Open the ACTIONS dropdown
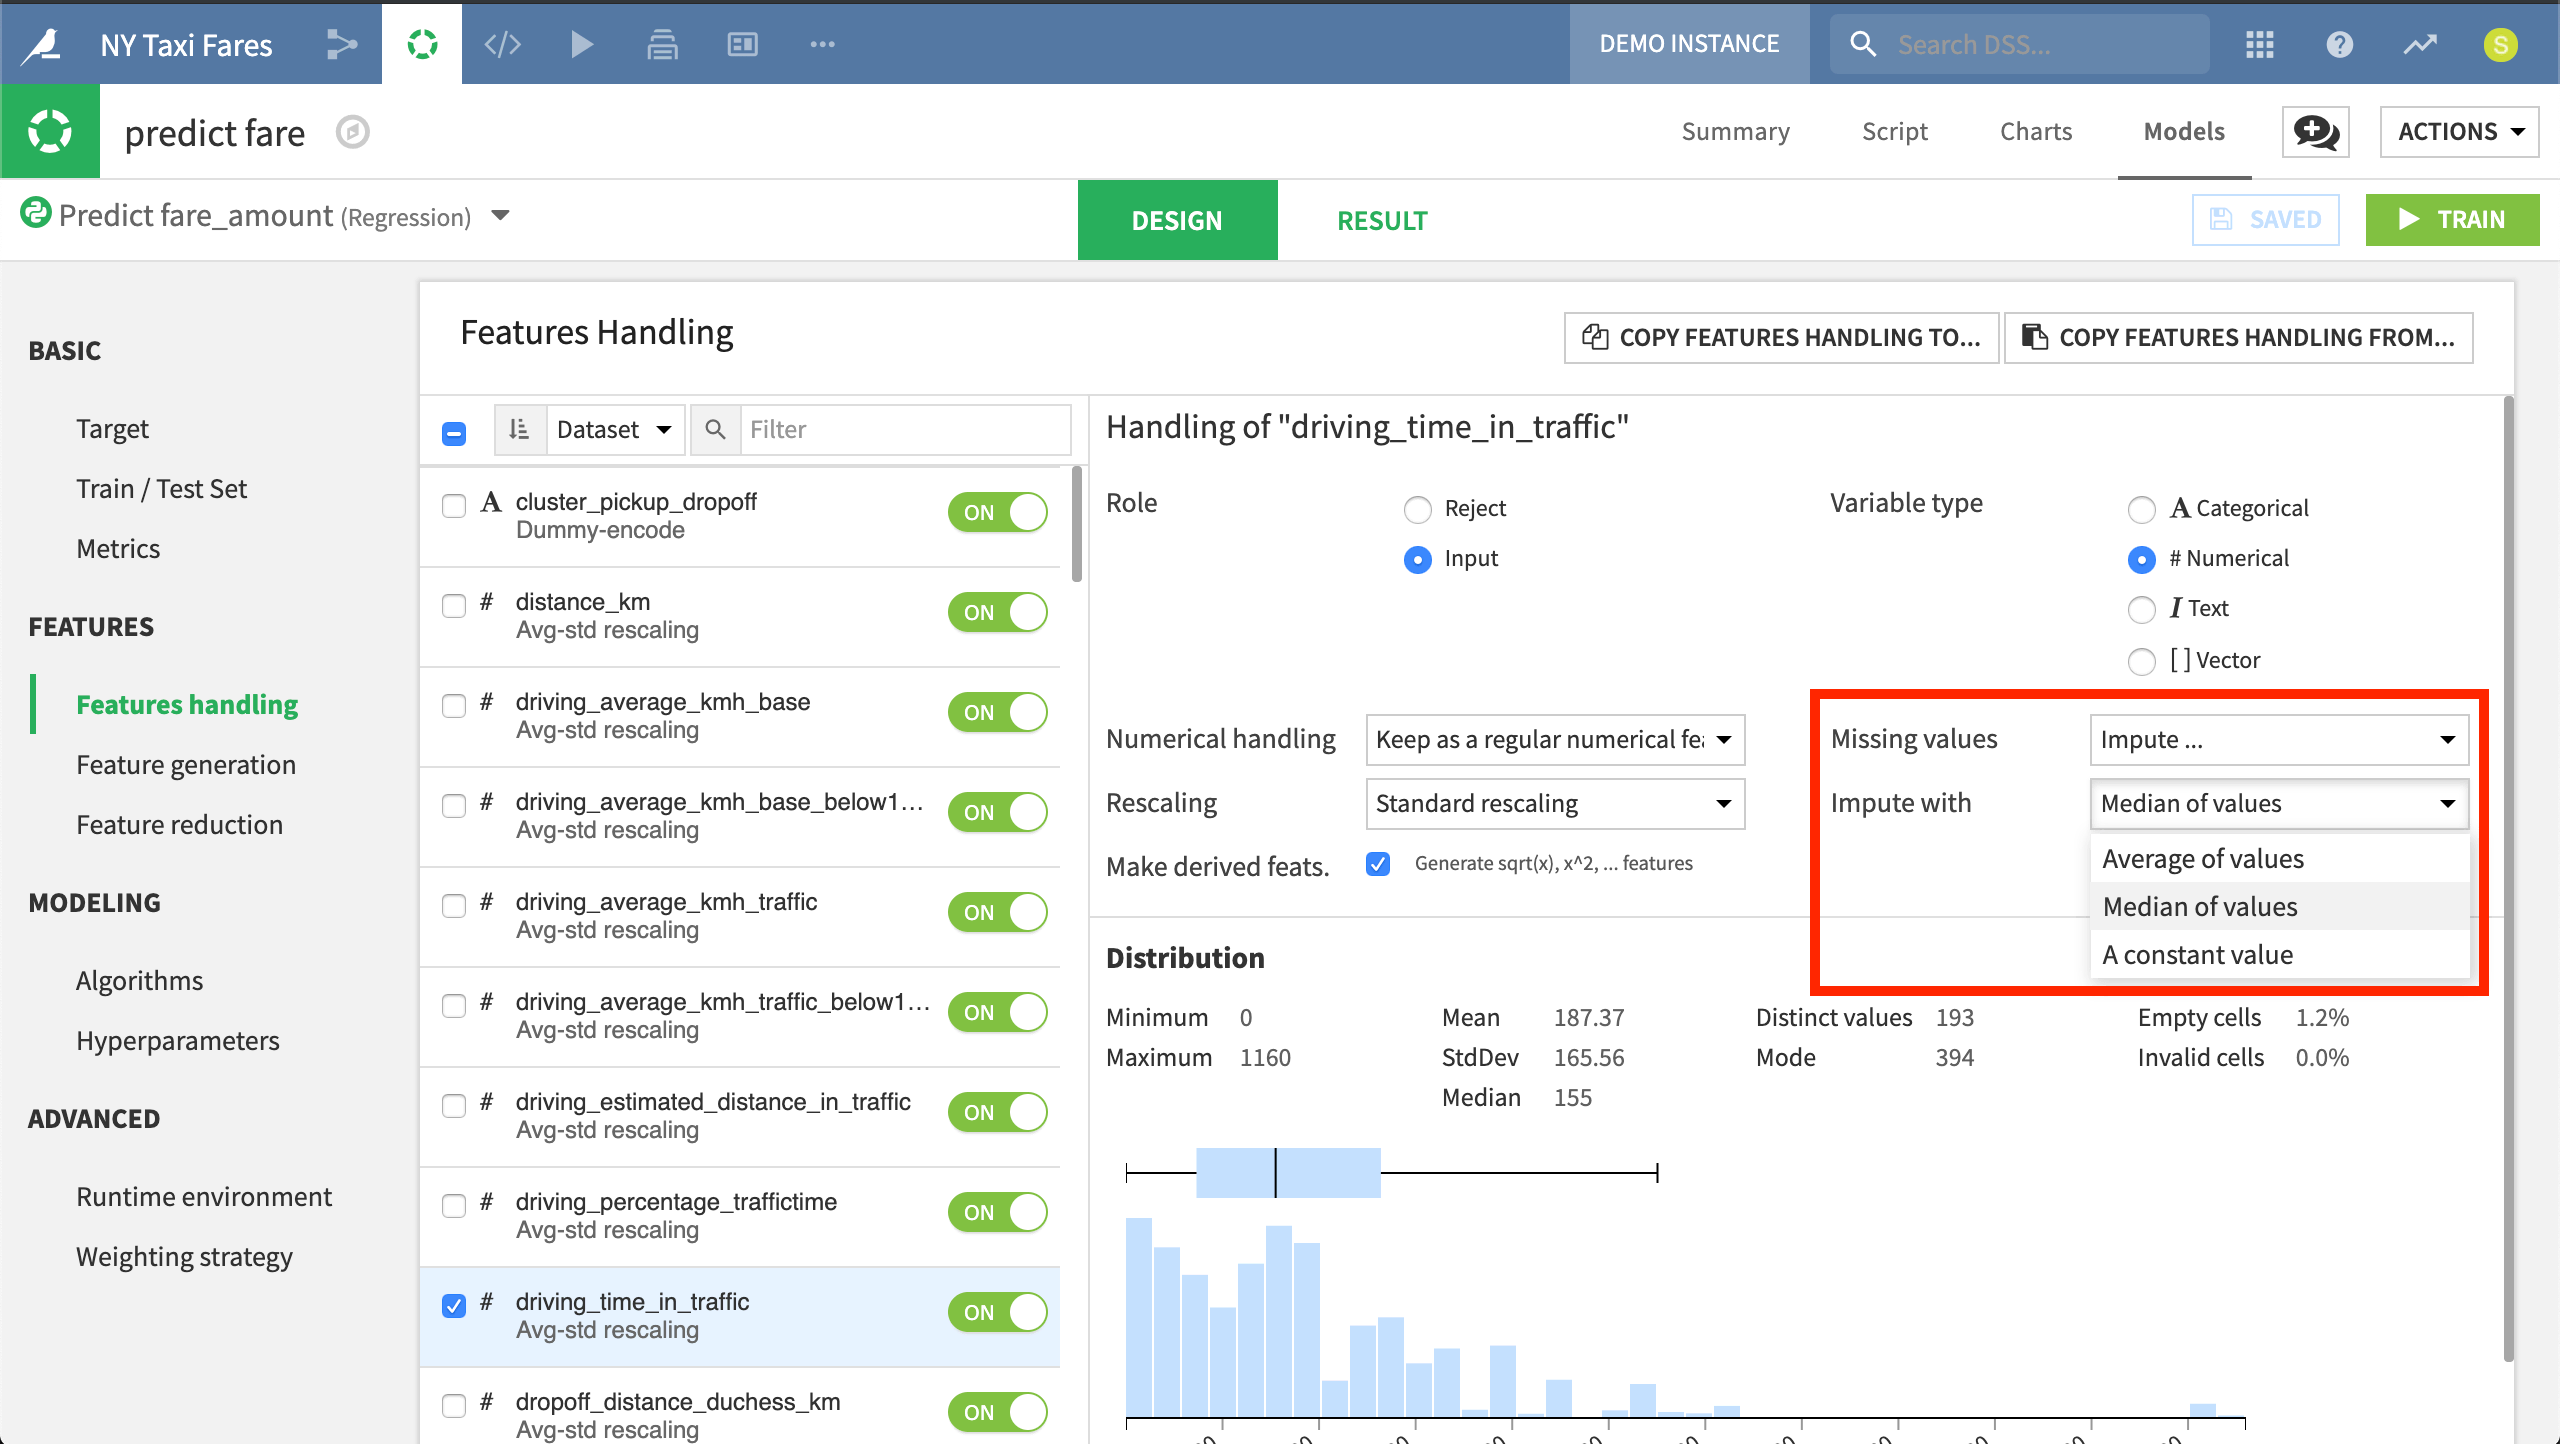 point(2459,132)
